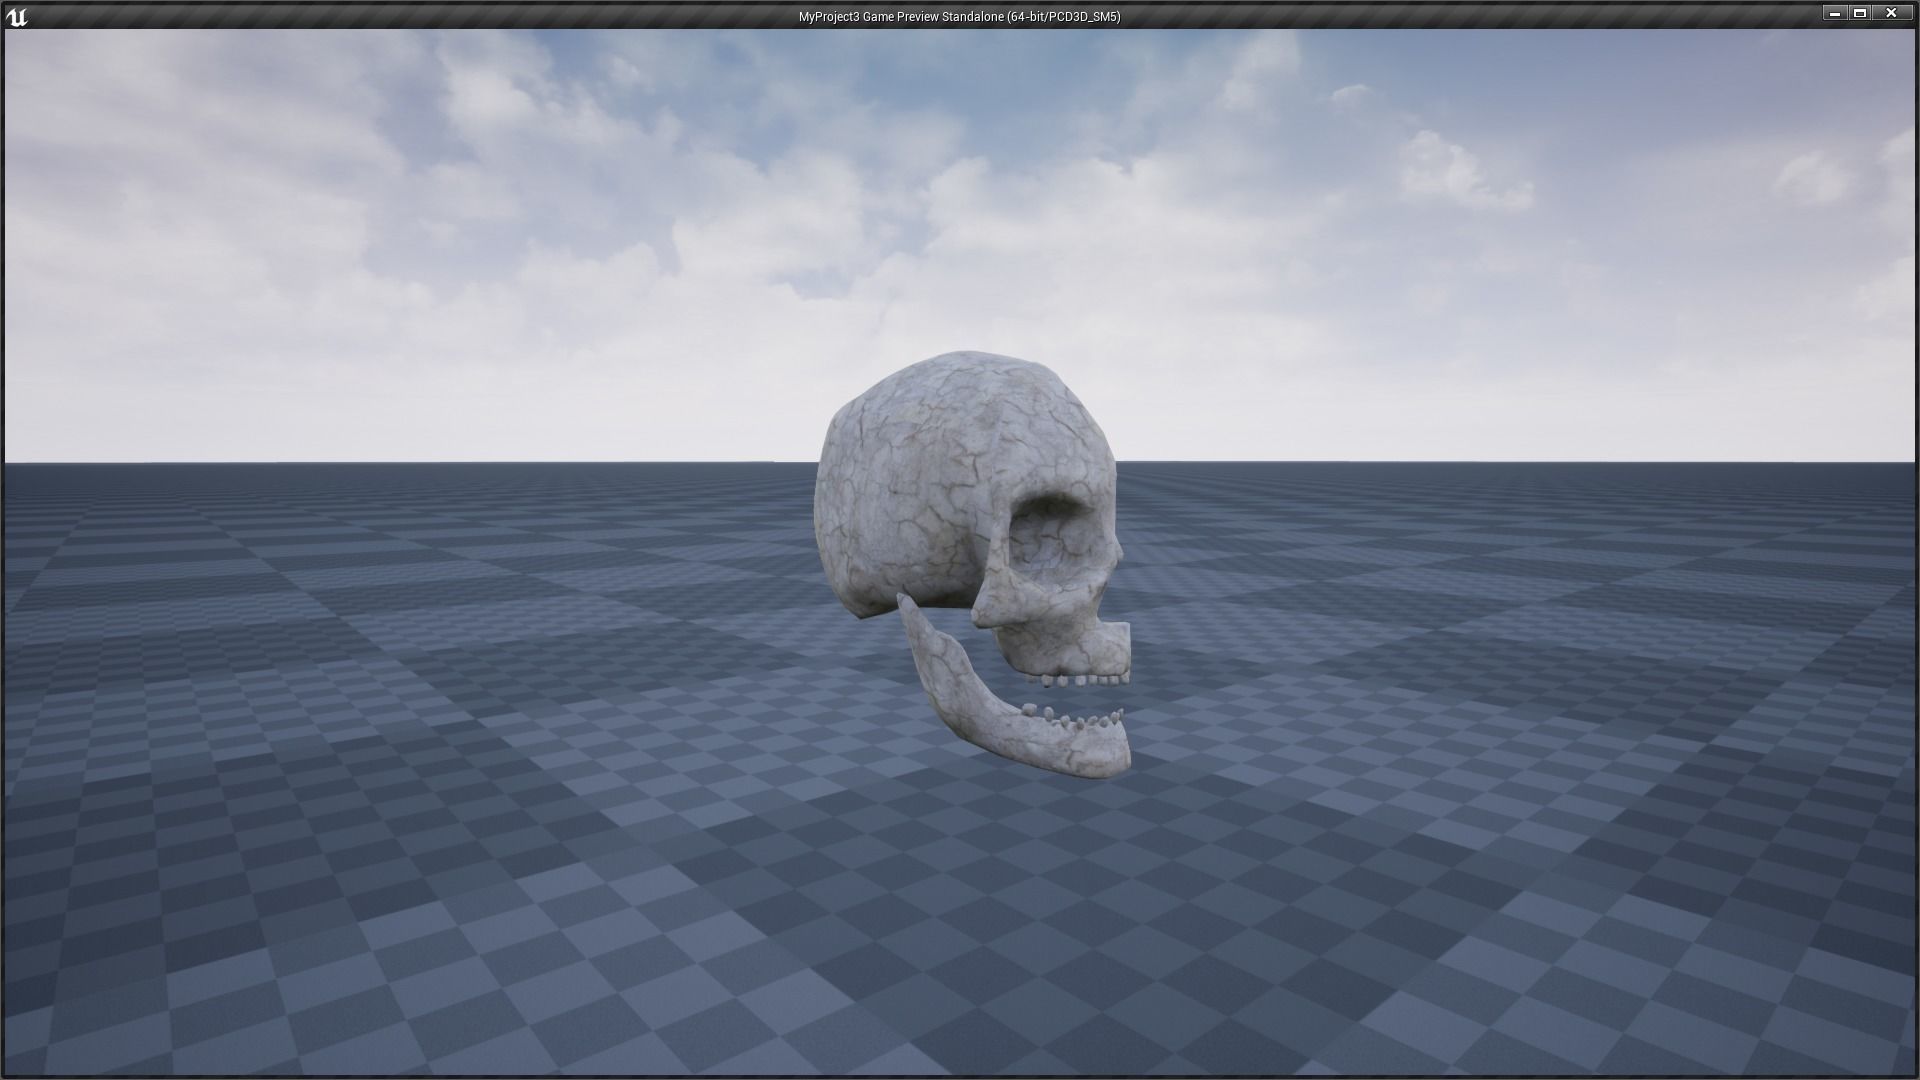The width and height of the screenshot is (1920, 1080).
Task: Click the MyProject3 Game Preview title text
Action: pyautogui.click(x=959, y=17)
